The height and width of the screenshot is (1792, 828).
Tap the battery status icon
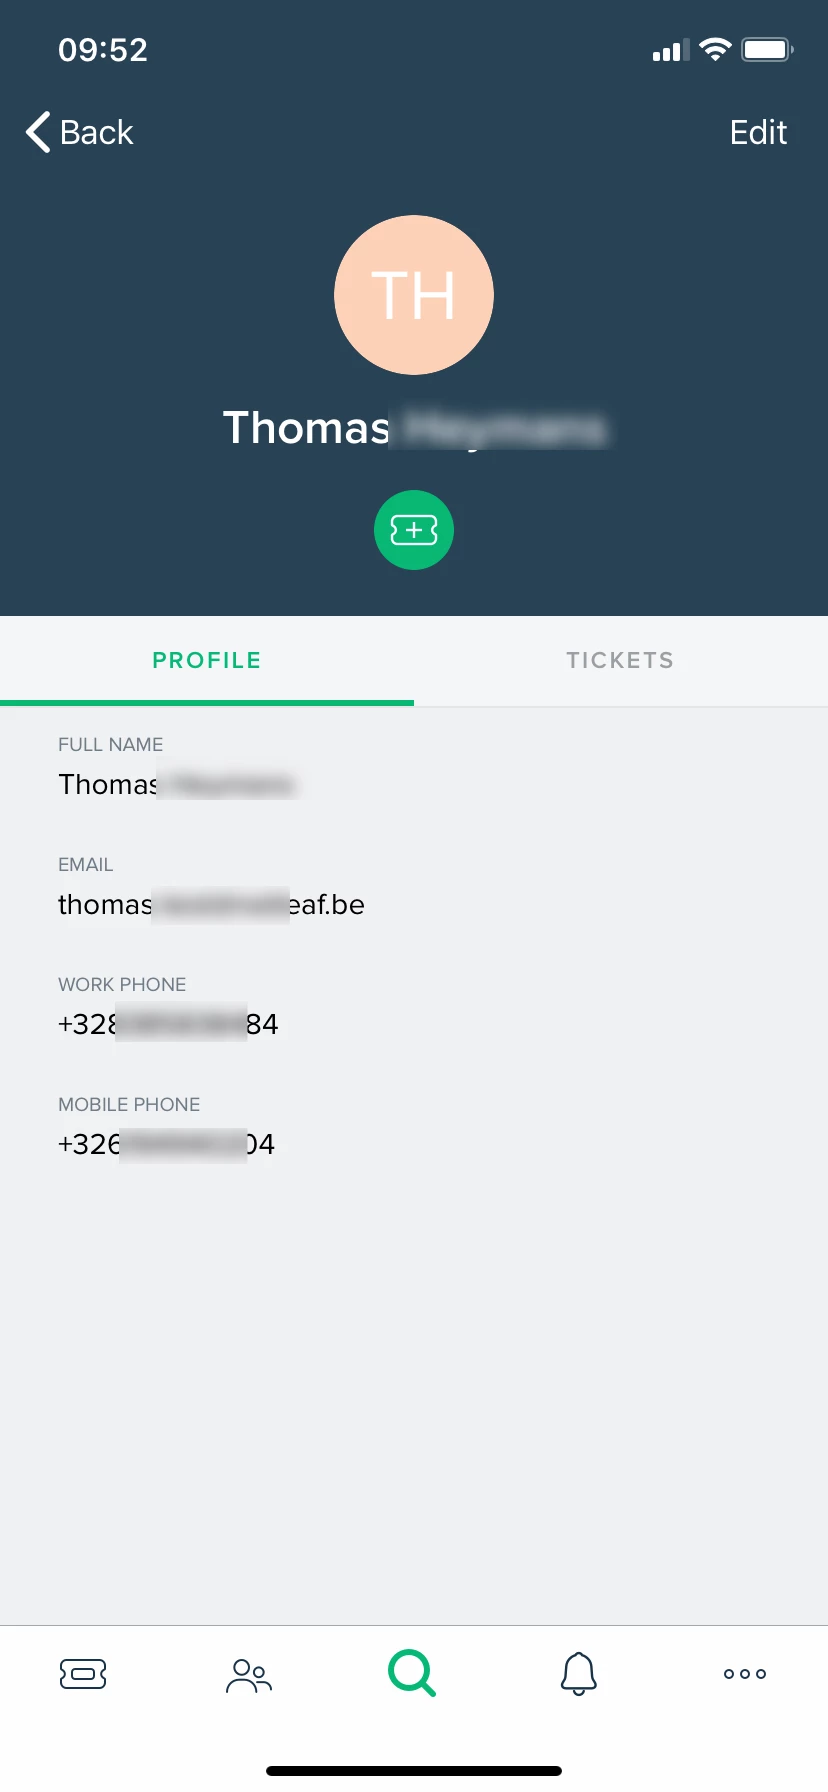(767, 49)
